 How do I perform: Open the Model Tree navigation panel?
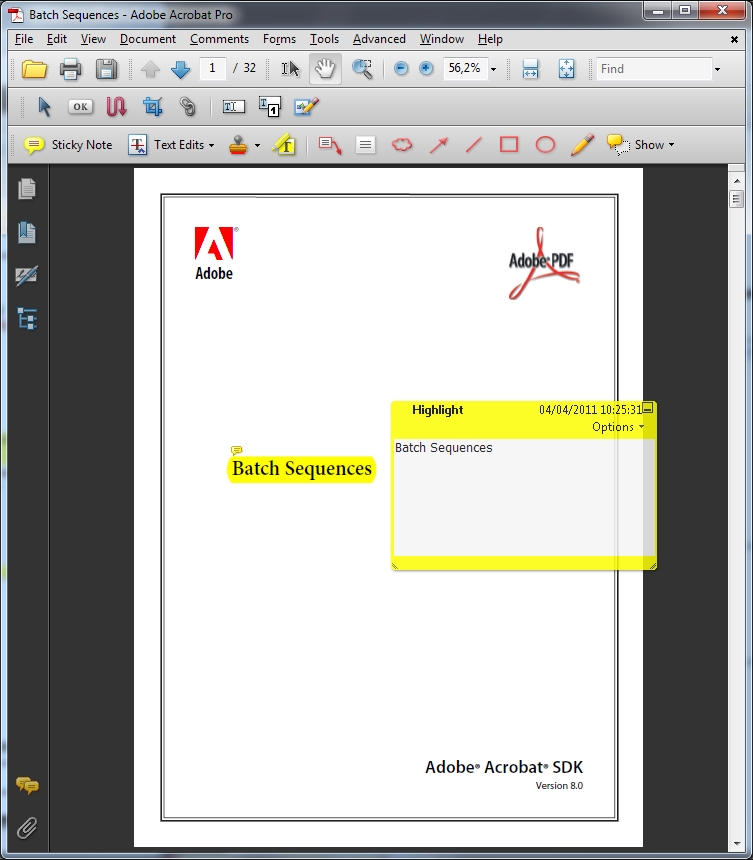[x=27, y=319]
